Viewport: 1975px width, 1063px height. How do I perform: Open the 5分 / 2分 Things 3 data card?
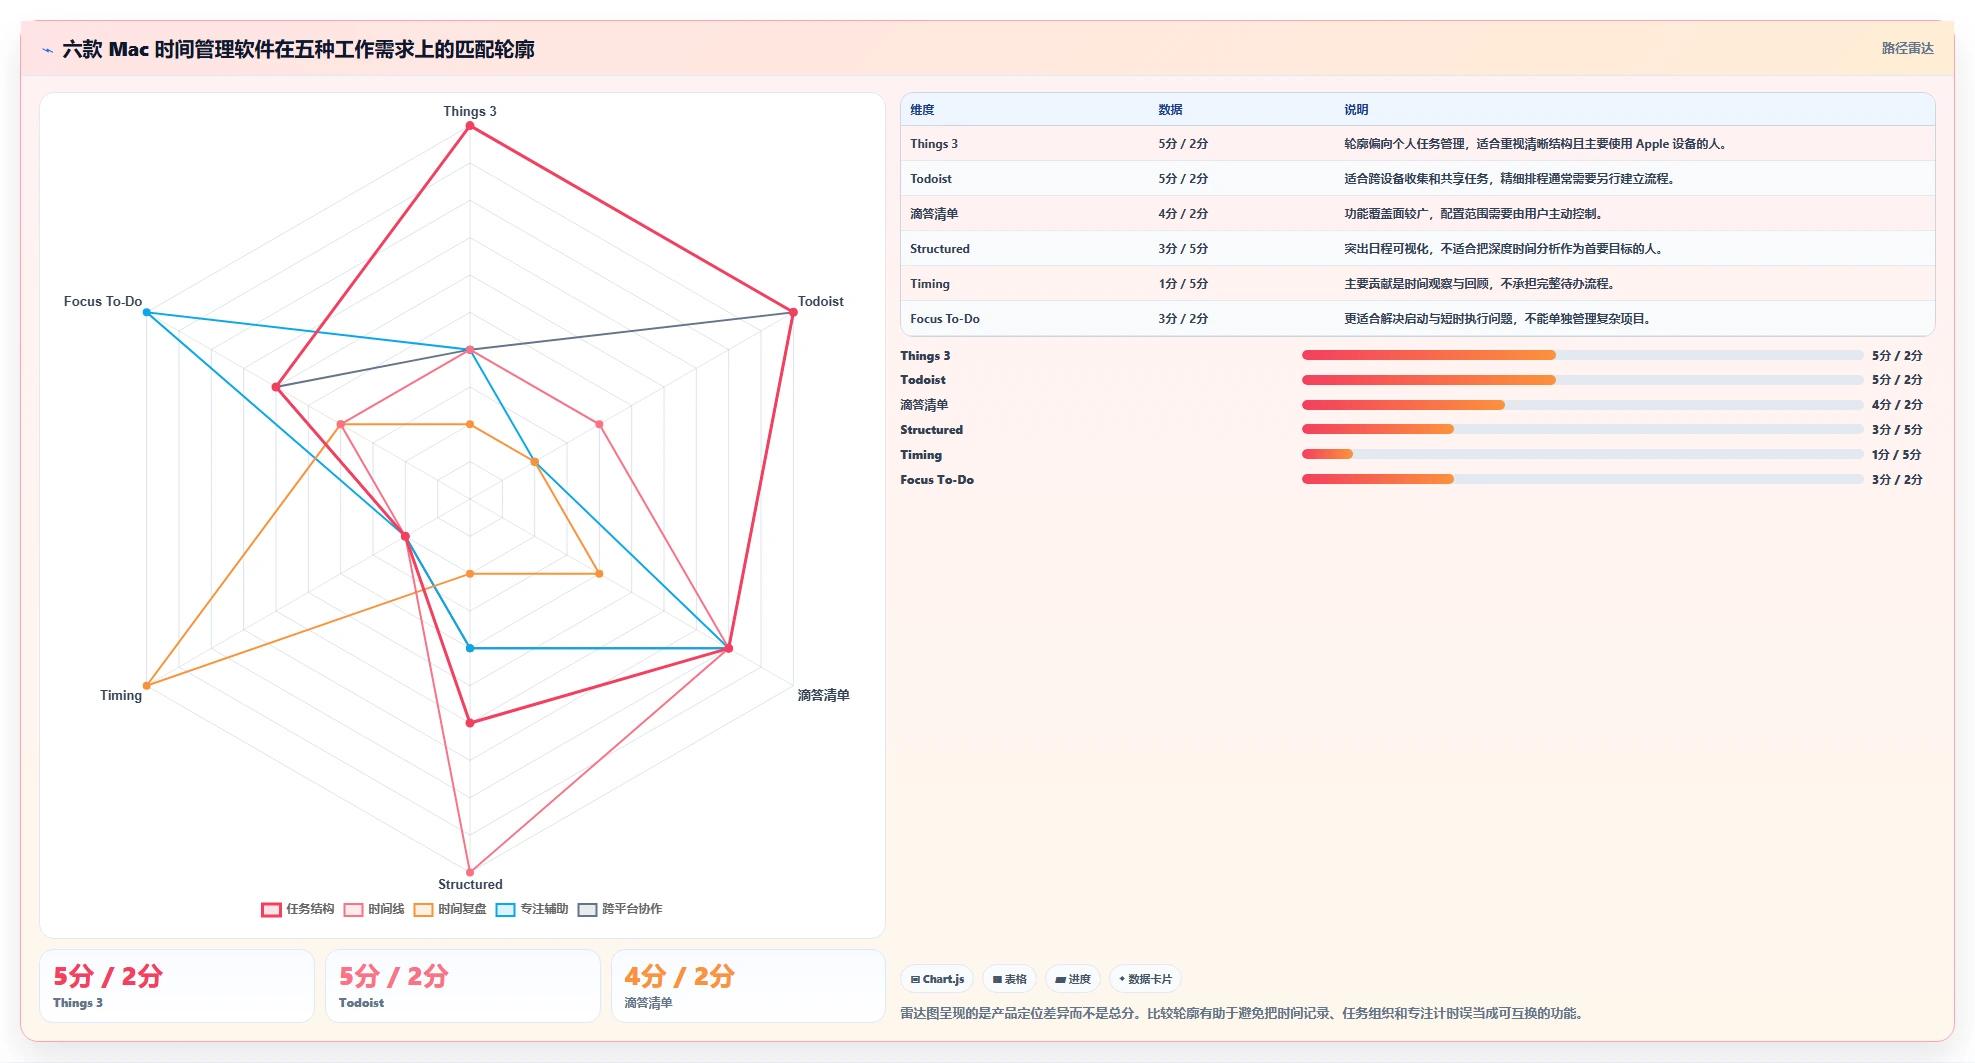pos(177,986)
